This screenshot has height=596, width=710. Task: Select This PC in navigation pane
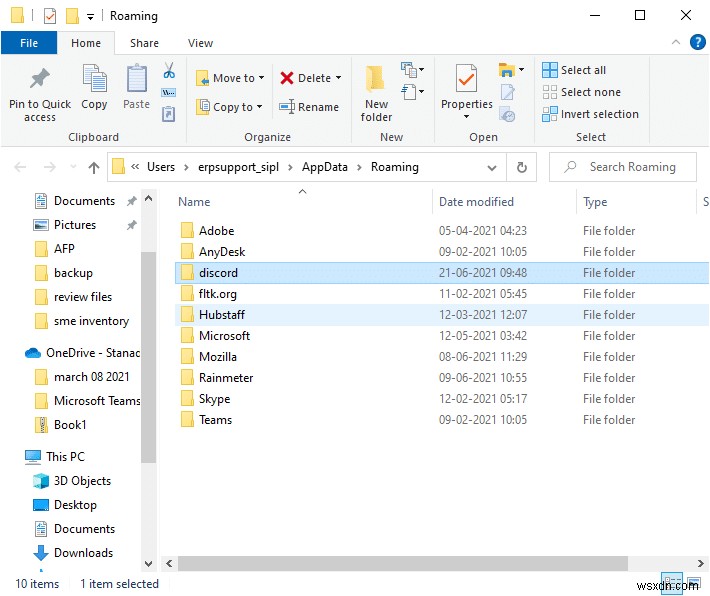click(x=55, y=457)
